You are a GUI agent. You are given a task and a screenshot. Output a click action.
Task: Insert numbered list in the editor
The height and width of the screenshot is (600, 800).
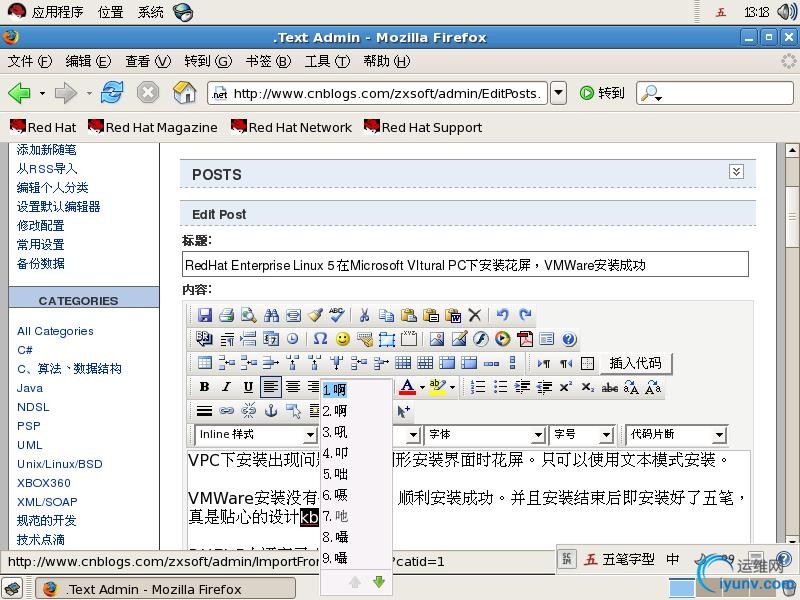click(x=478, y=387)
